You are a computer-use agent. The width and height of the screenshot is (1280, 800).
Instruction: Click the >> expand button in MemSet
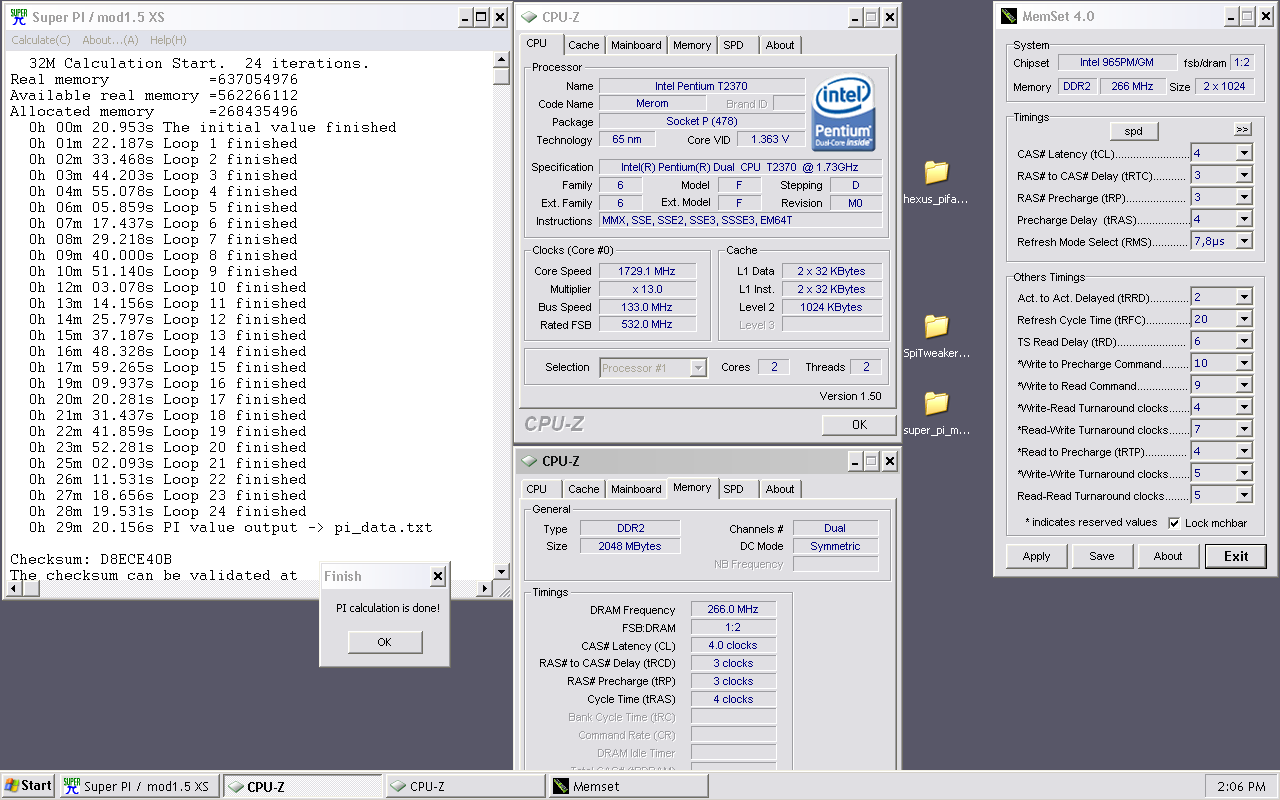[1242, 129]
